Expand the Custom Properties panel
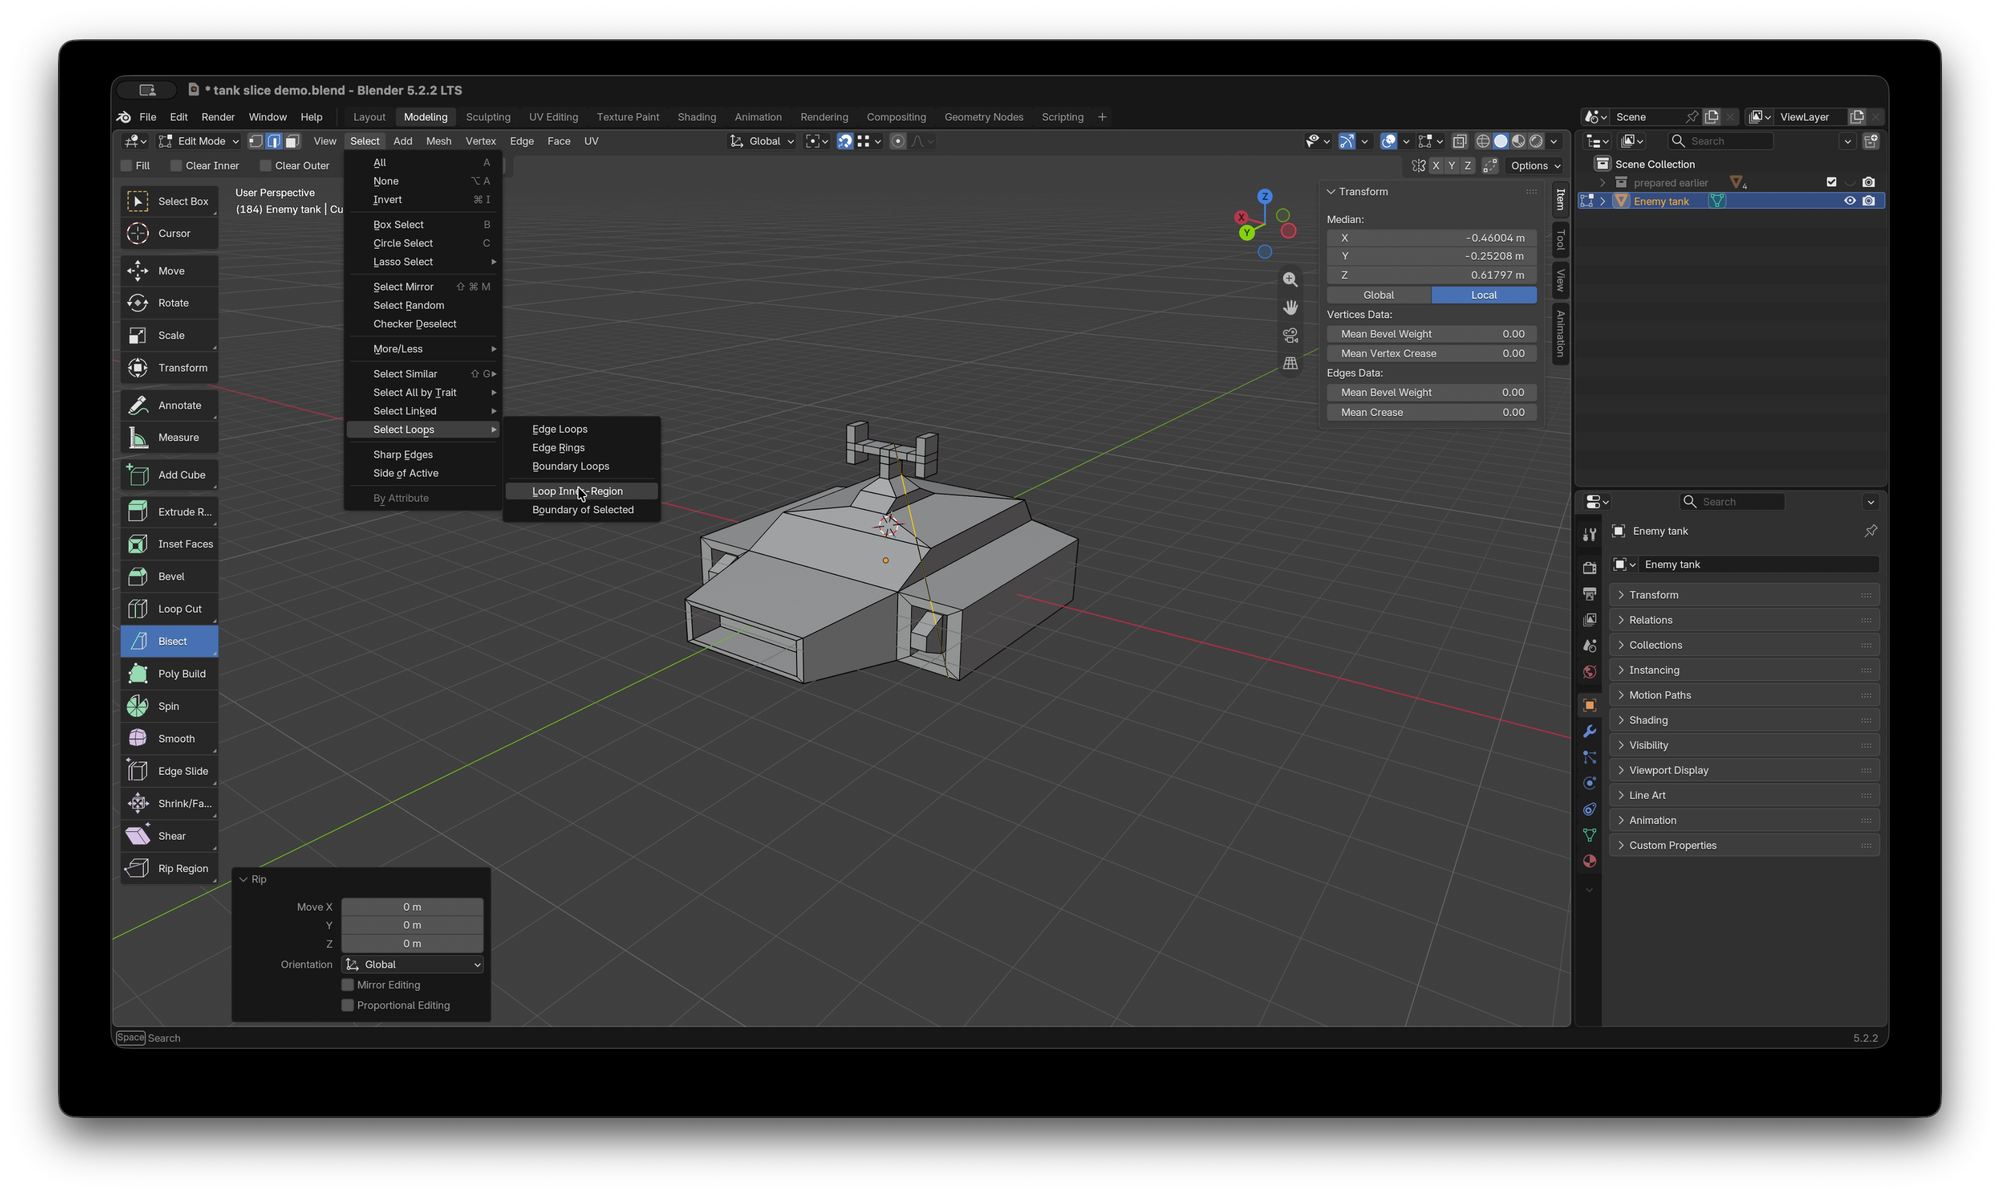2000x1195 pixels. (x=1743, y=845)
